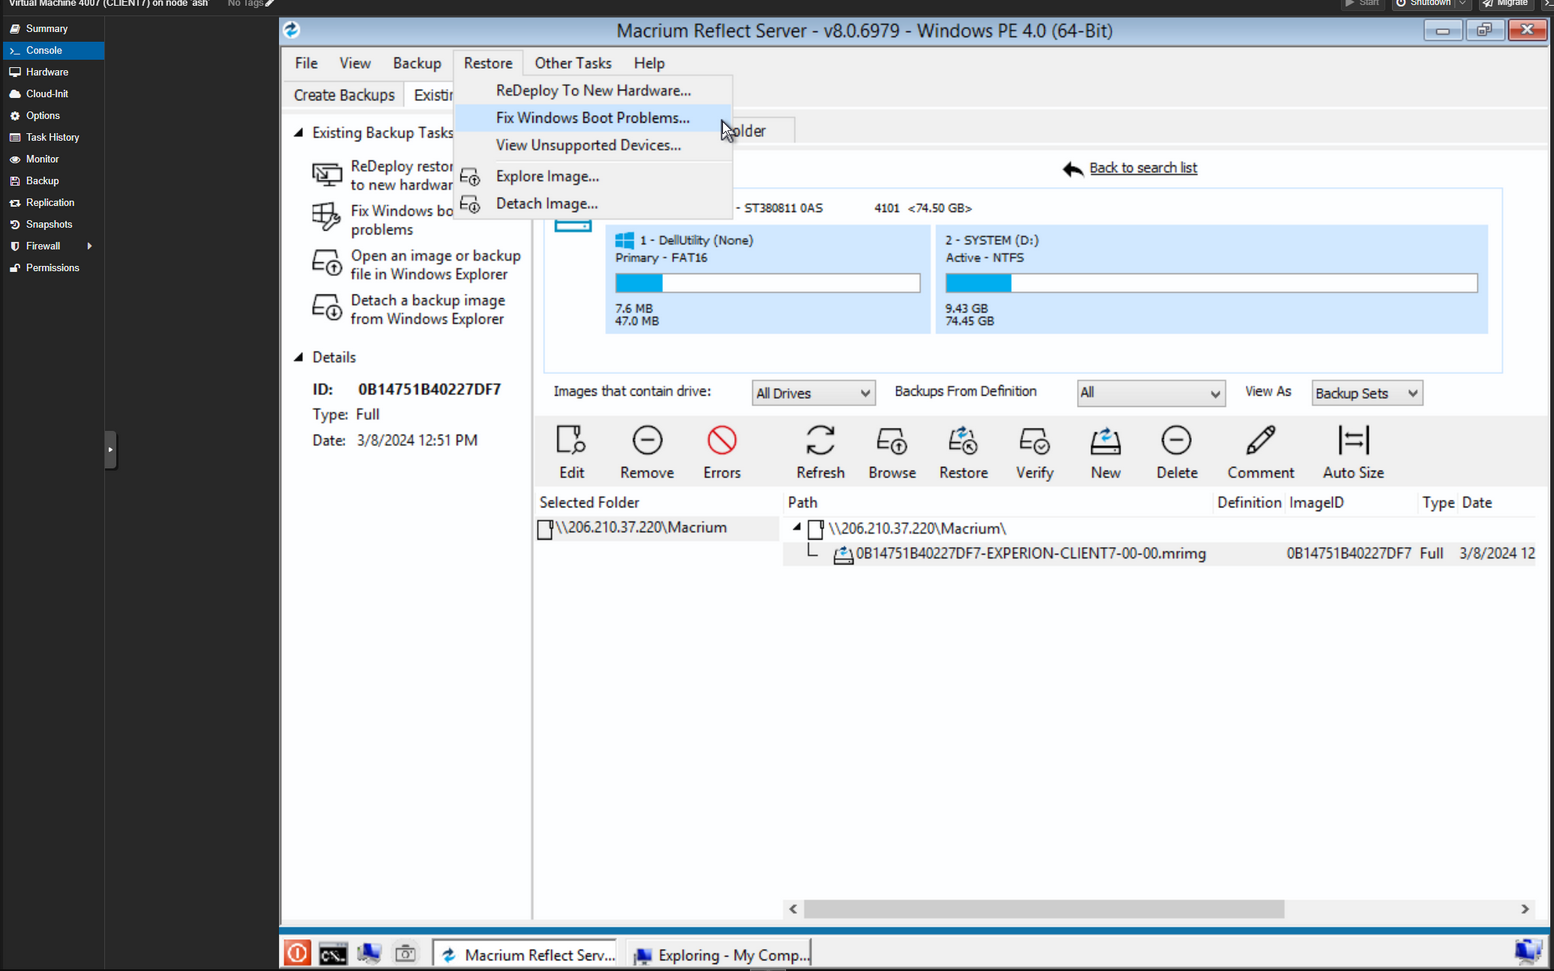Open the Console item in VM sidebar
Screen dimensions: 1554x971
[x=52, y=50]
